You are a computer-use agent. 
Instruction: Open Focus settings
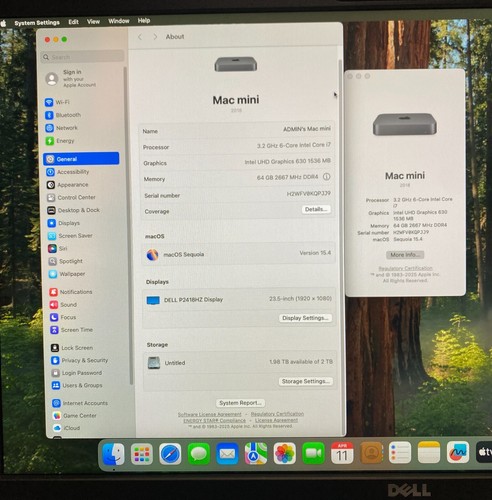[x=63, y=317]
